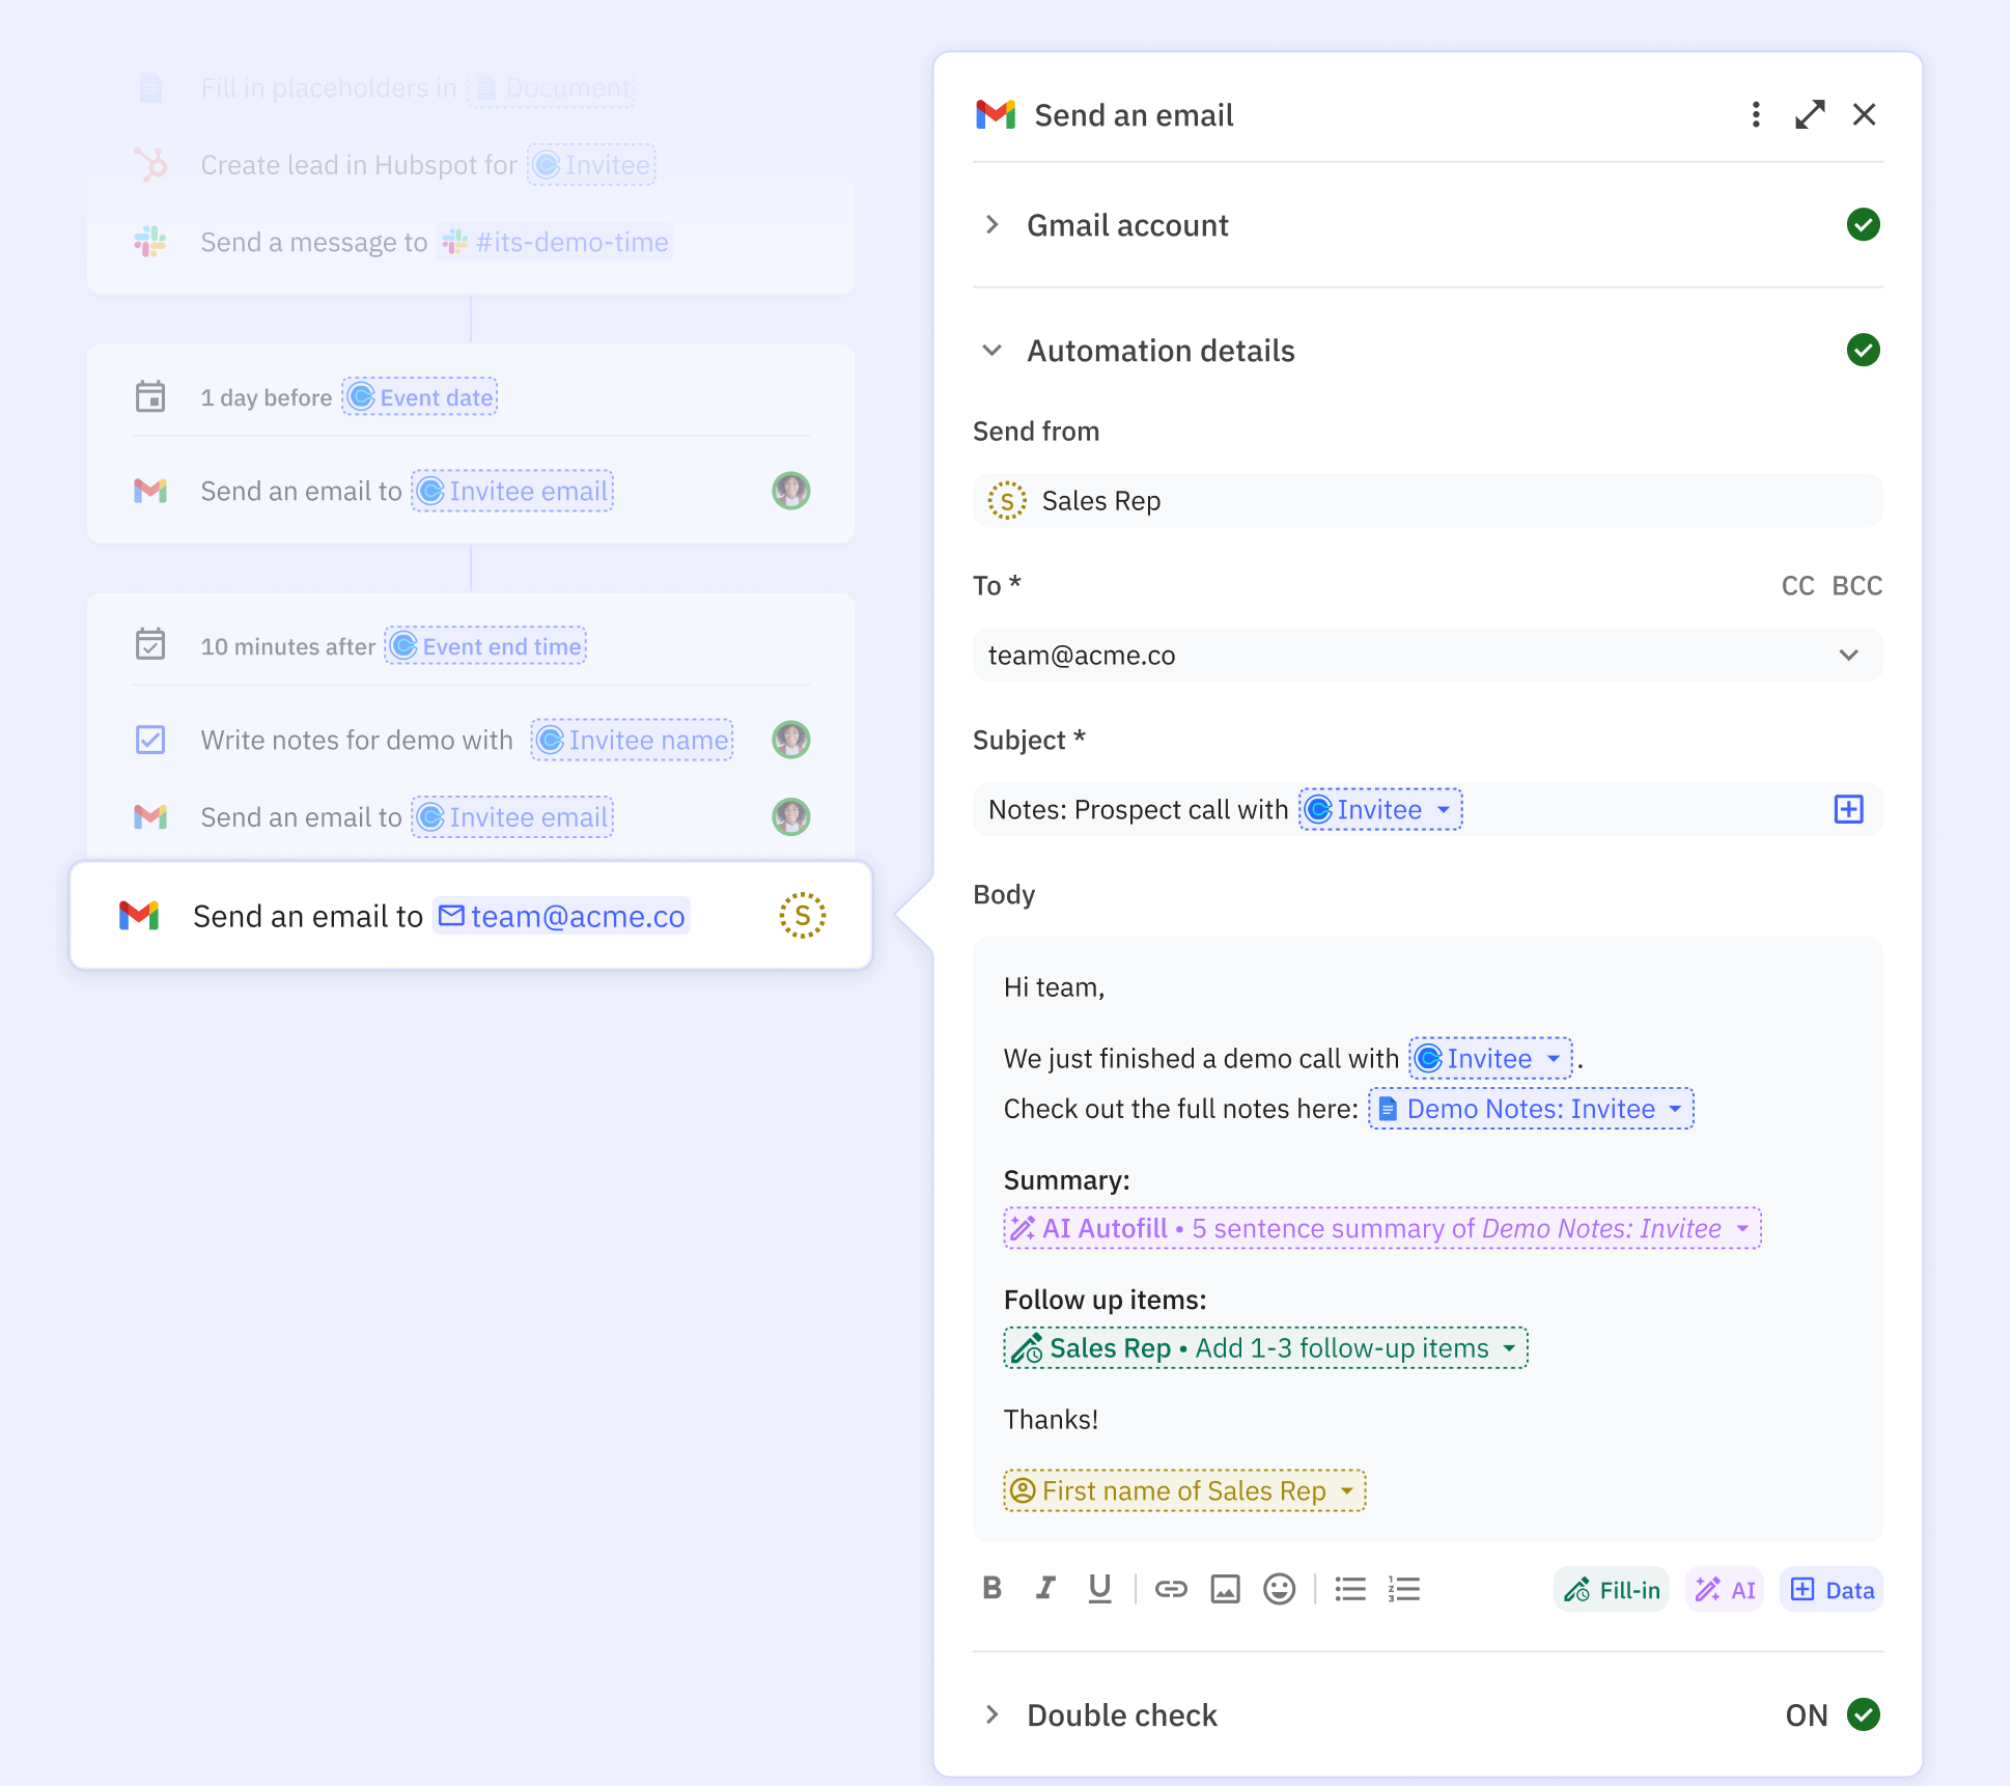Viewport: 2010px width, 1786px height.
Task: Click the Bold formatting icon
Action: 991,1588
